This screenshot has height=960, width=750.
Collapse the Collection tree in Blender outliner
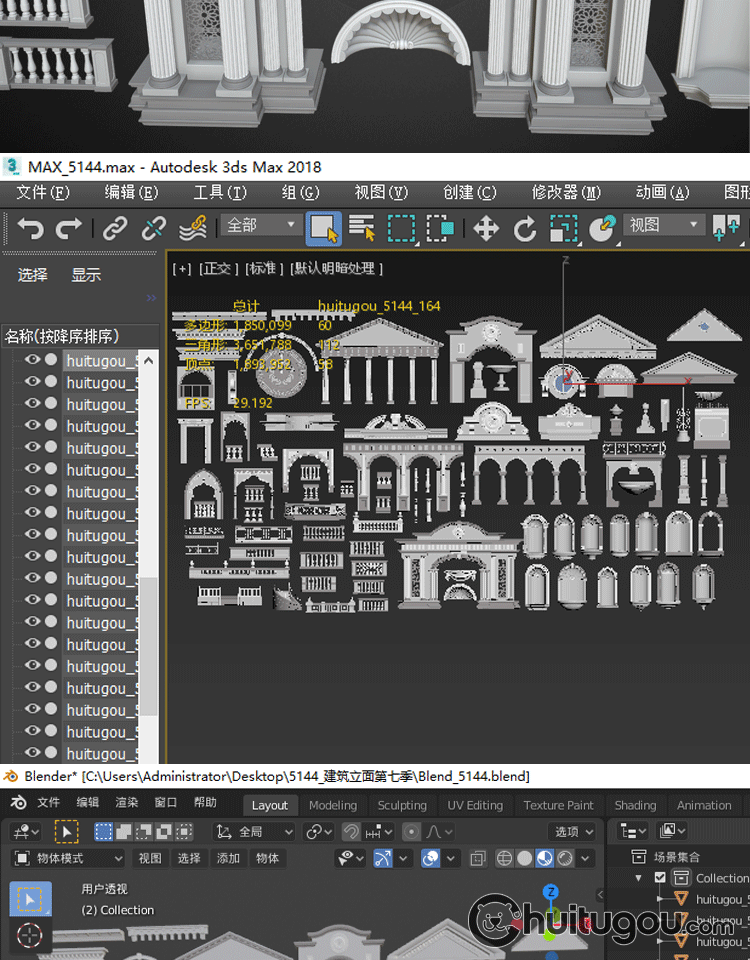click(639, 878)
